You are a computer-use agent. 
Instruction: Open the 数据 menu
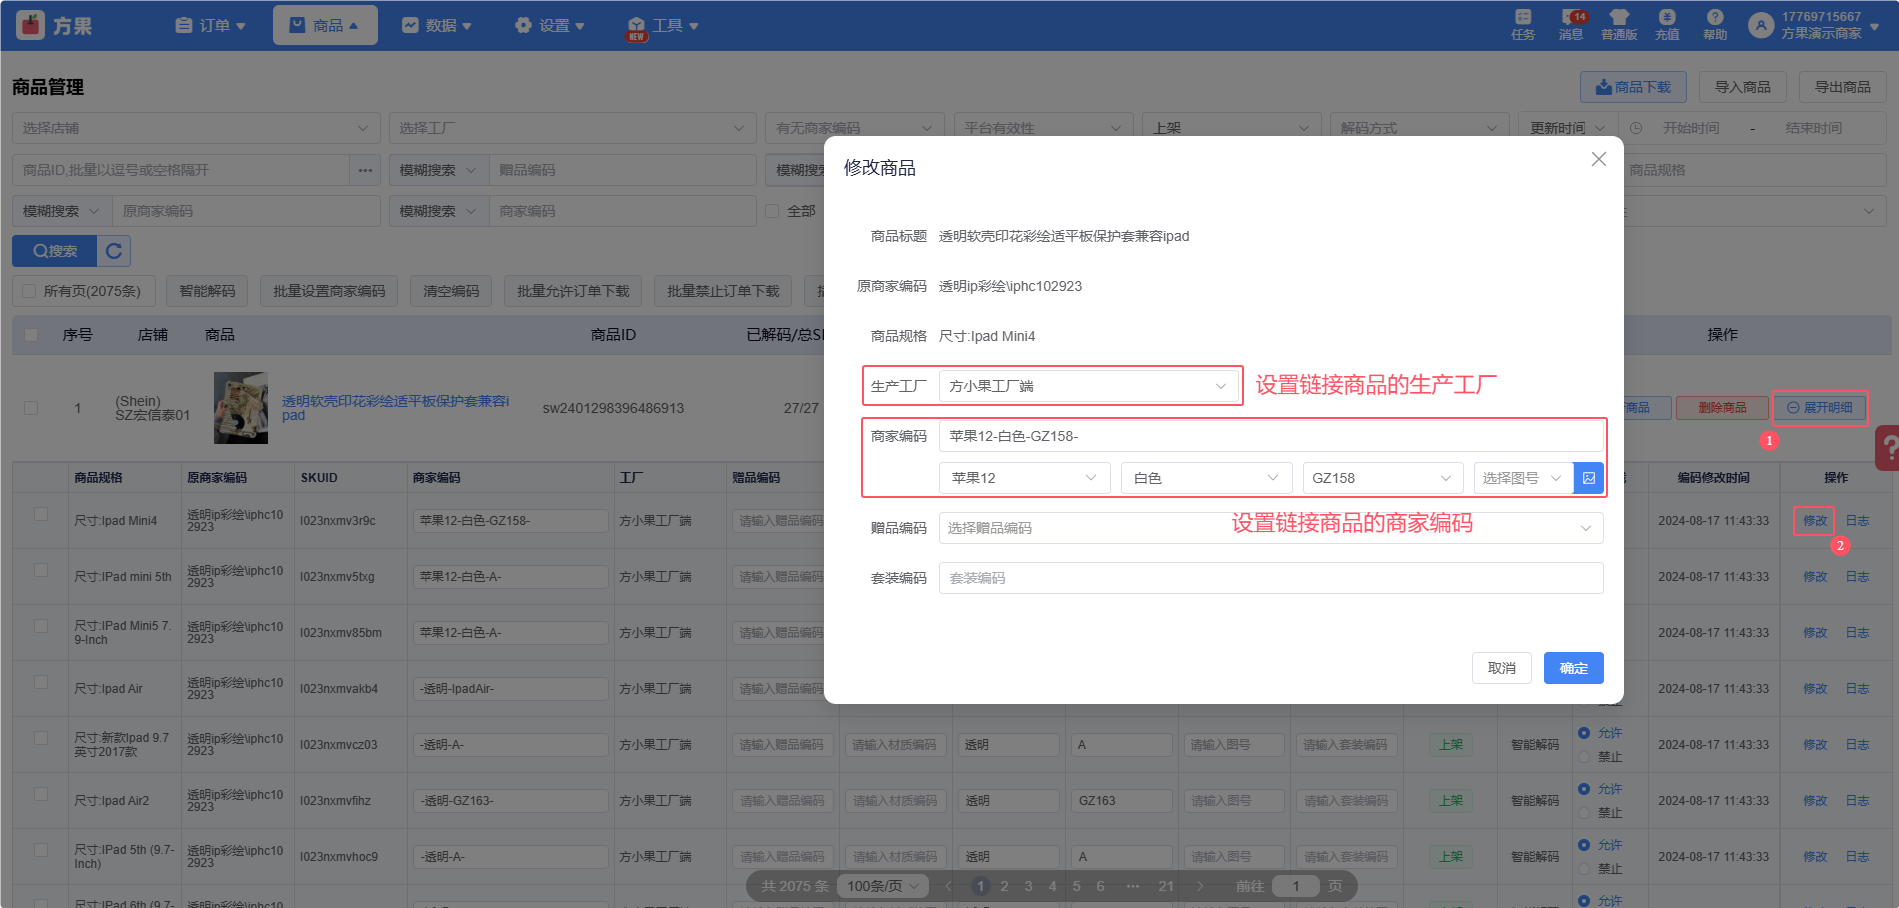point(437,25)
